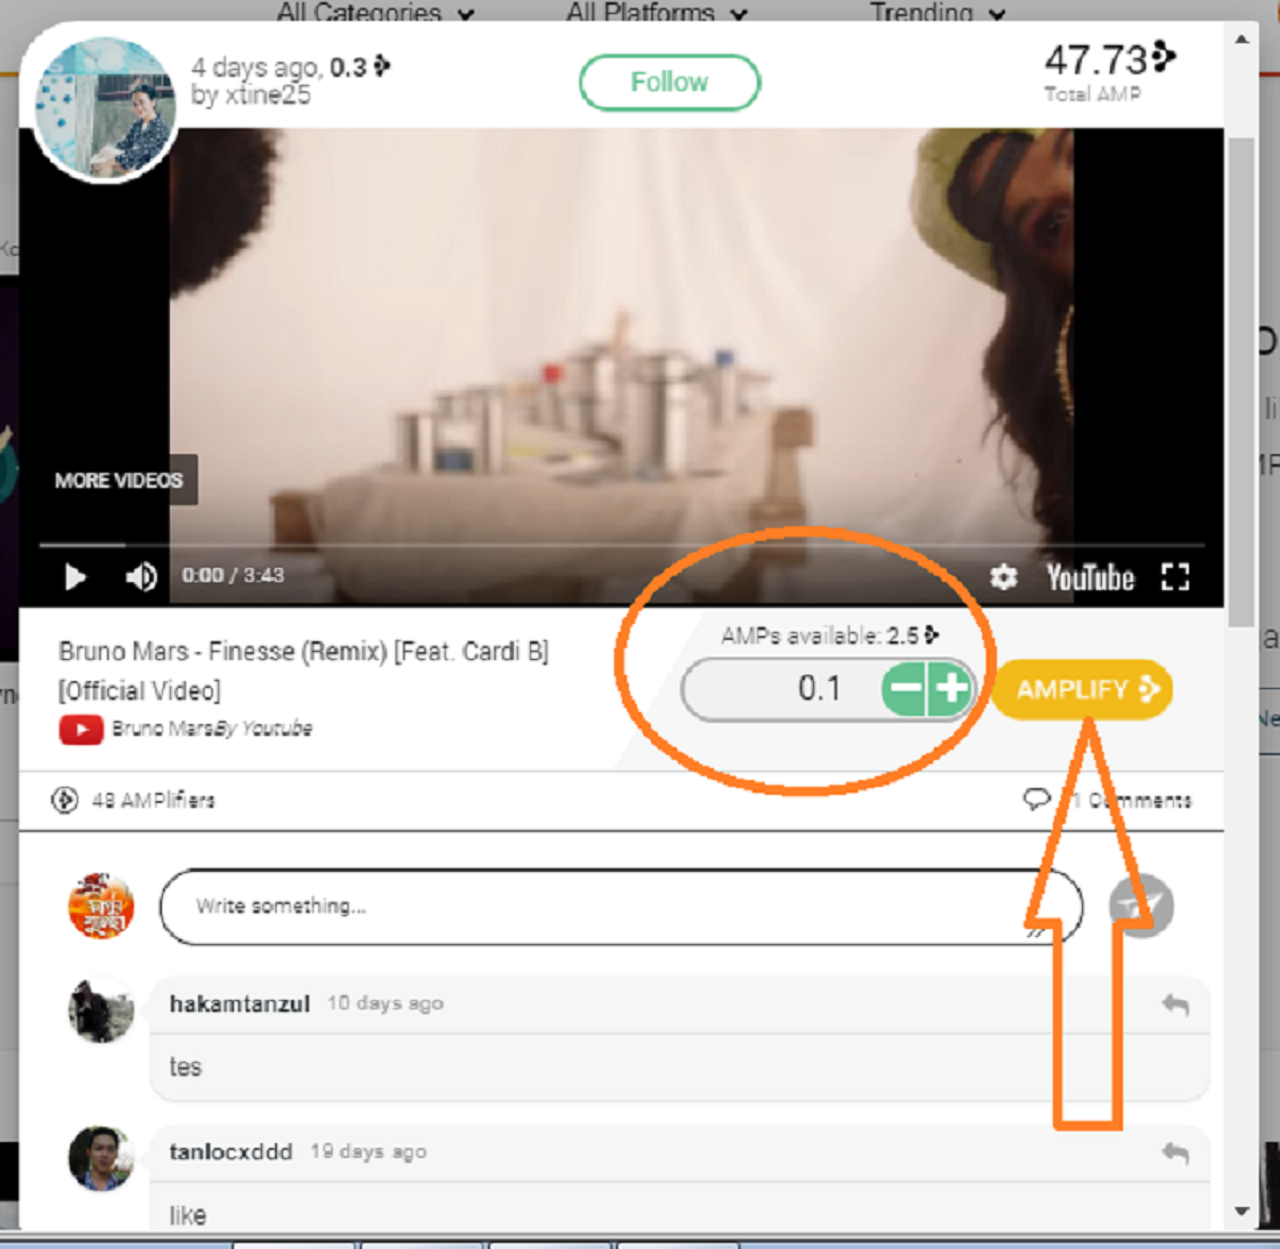The height and width of the screenshot is (1249, 1280).
Task: Follow user xtine25
Action: pos(669,82)
